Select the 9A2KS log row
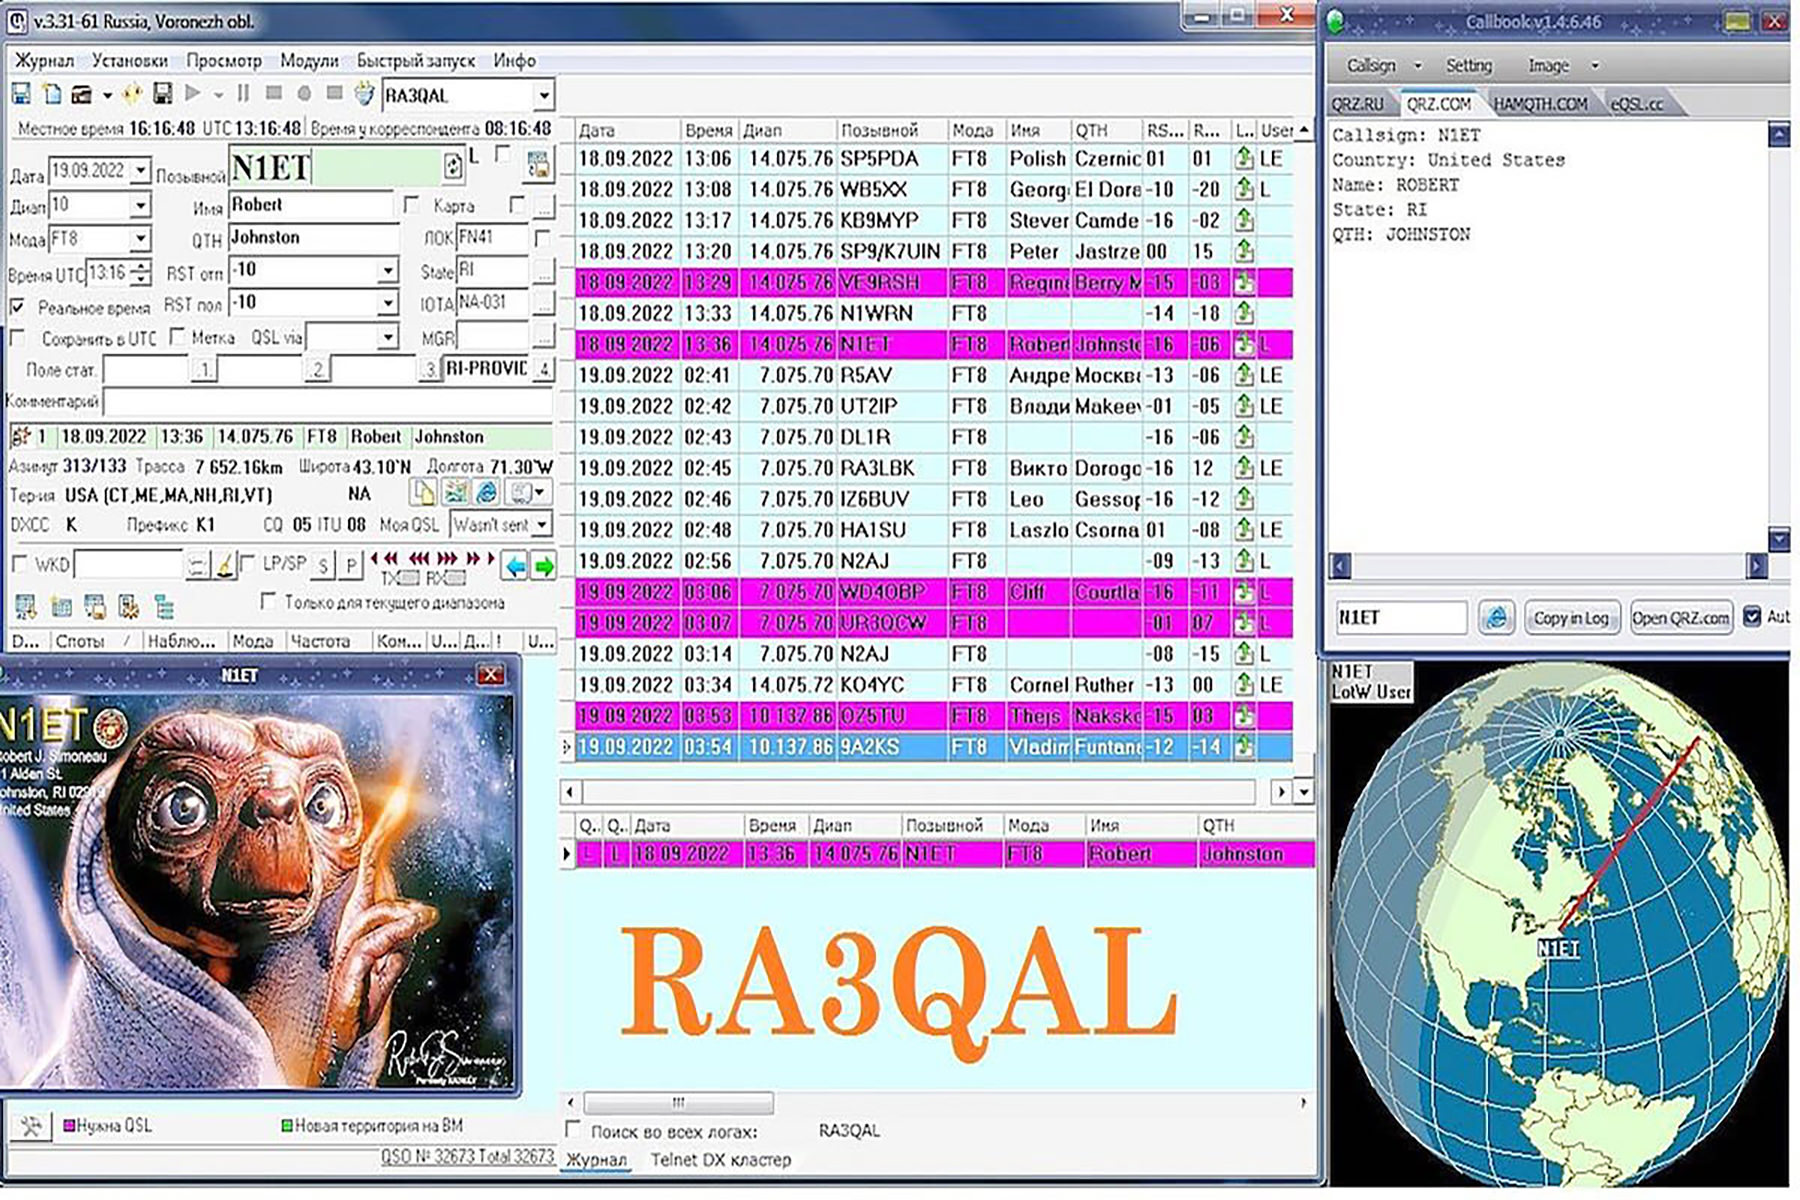This screenshot has height=1200, width=1800. (x=934, y=747)
